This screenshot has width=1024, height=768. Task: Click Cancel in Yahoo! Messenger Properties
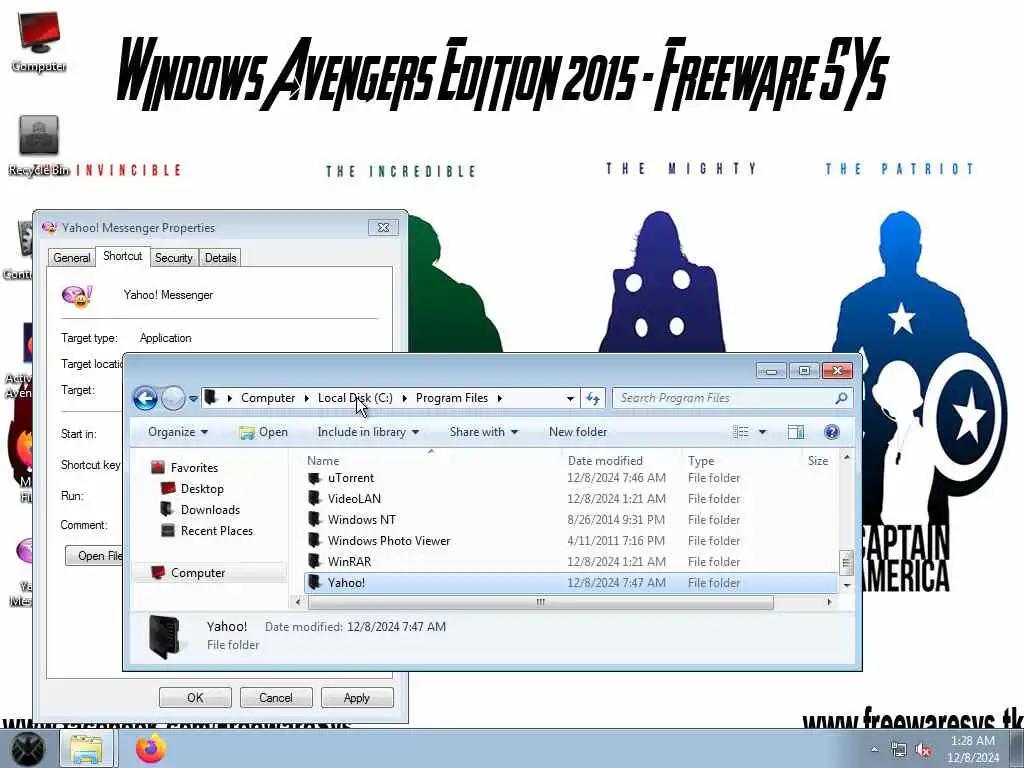click(x=276, y=697)
